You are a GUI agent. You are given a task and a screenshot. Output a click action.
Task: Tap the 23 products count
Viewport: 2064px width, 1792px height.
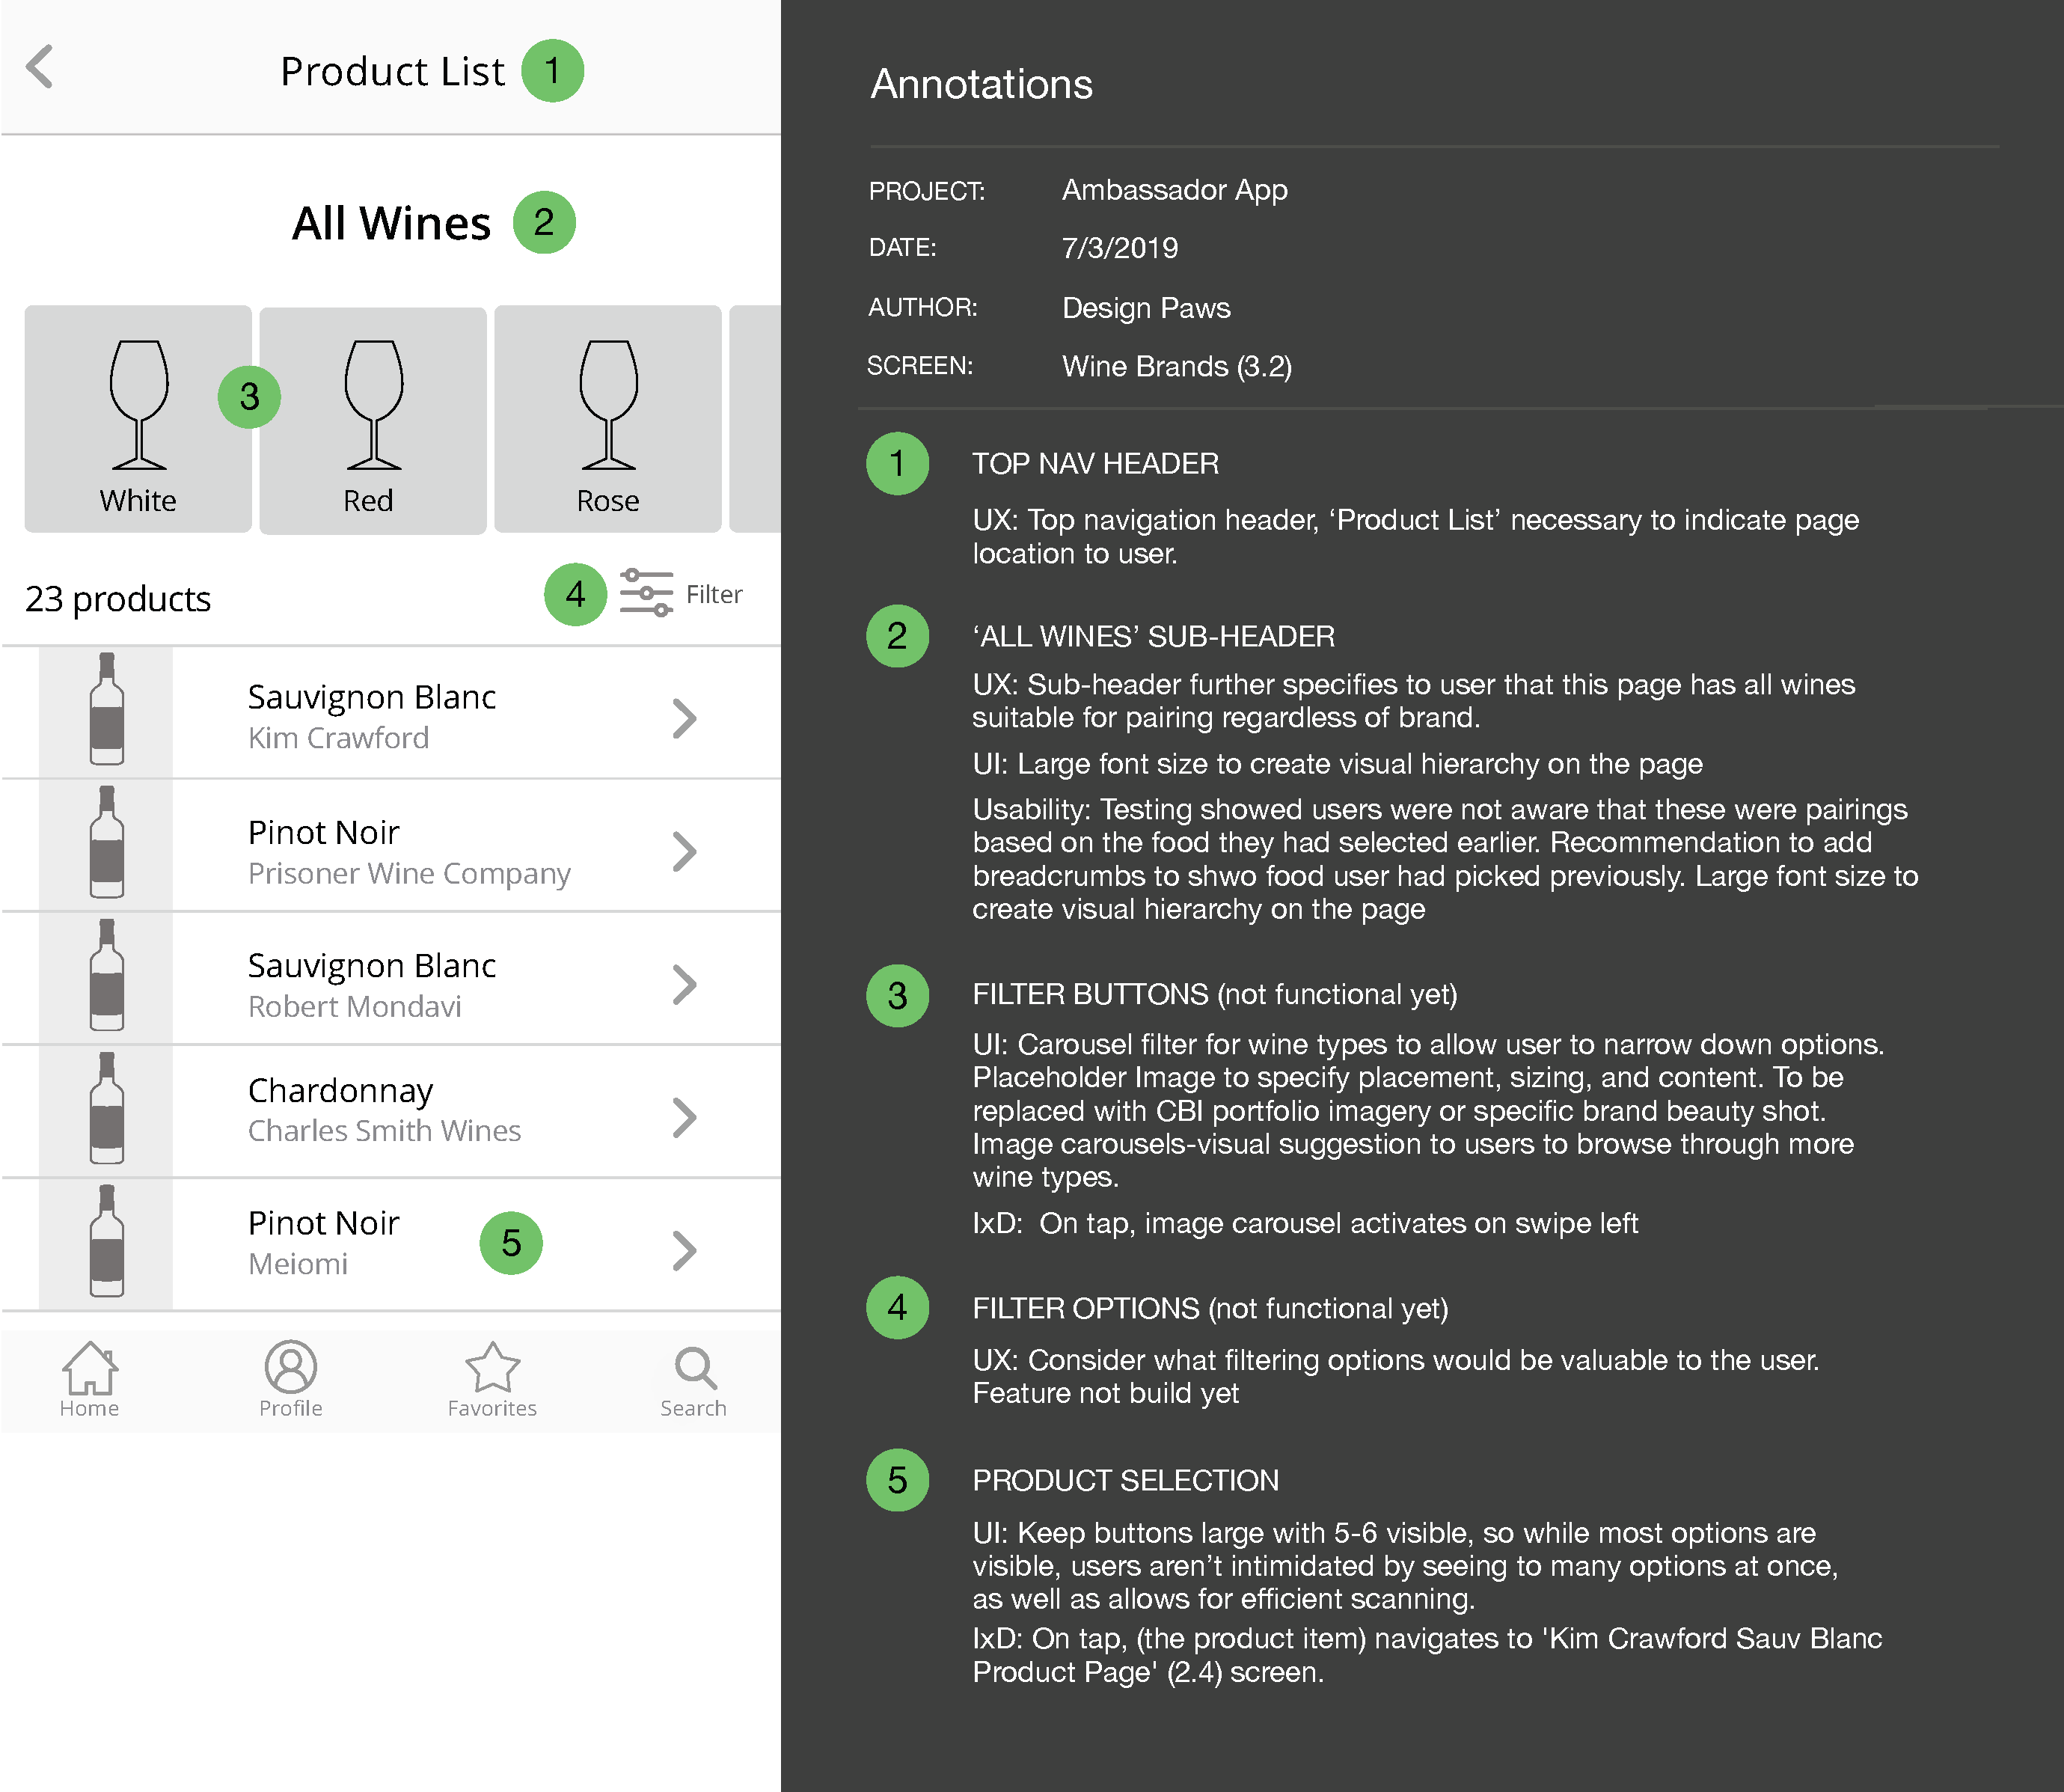coord(118,599)
